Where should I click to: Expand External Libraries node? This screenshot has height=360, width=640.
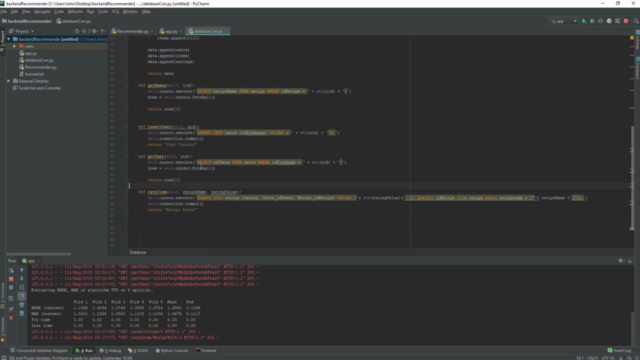click(x=9, y=81)
